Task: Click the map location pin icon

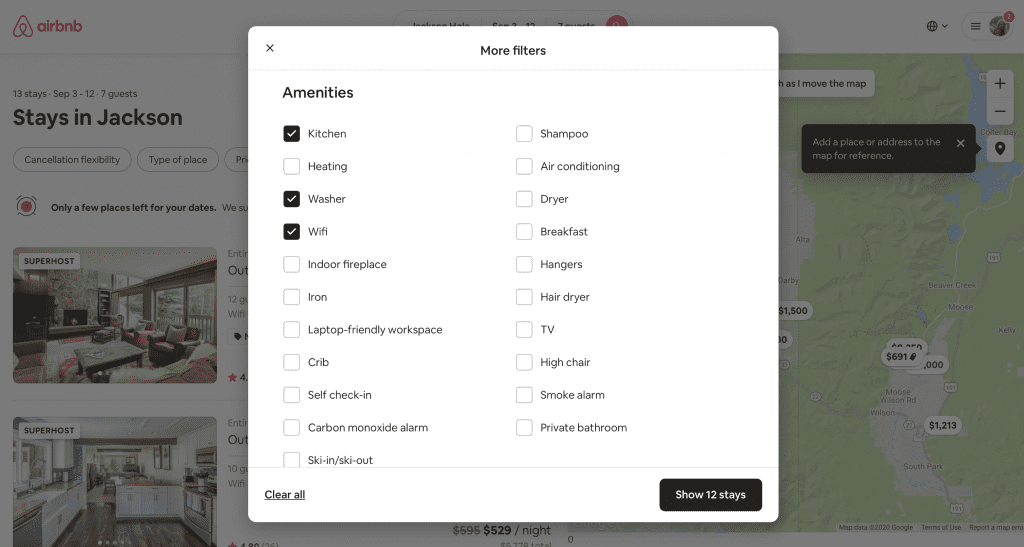Action: [1000, 148]
